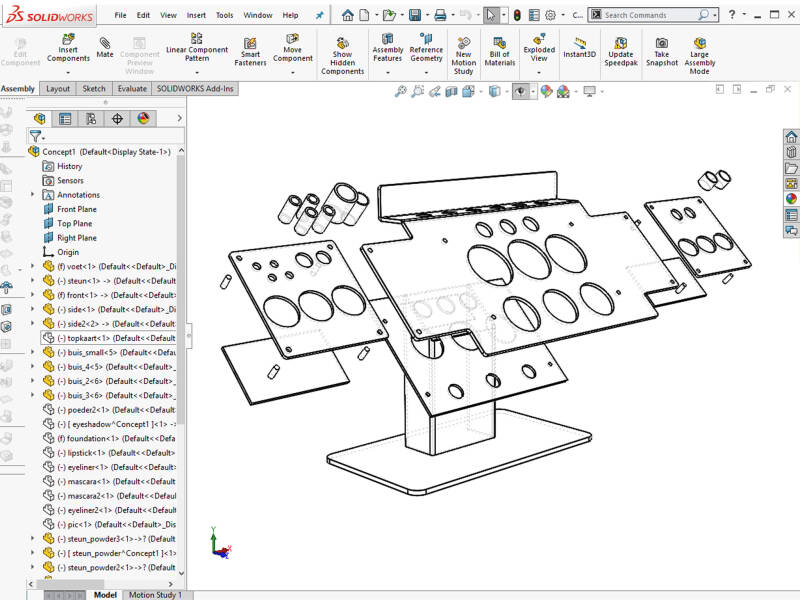This screenshot has width=800, height=600.
Task: Open the ConfigurationManager tab icon
Action: click(91, 118)
